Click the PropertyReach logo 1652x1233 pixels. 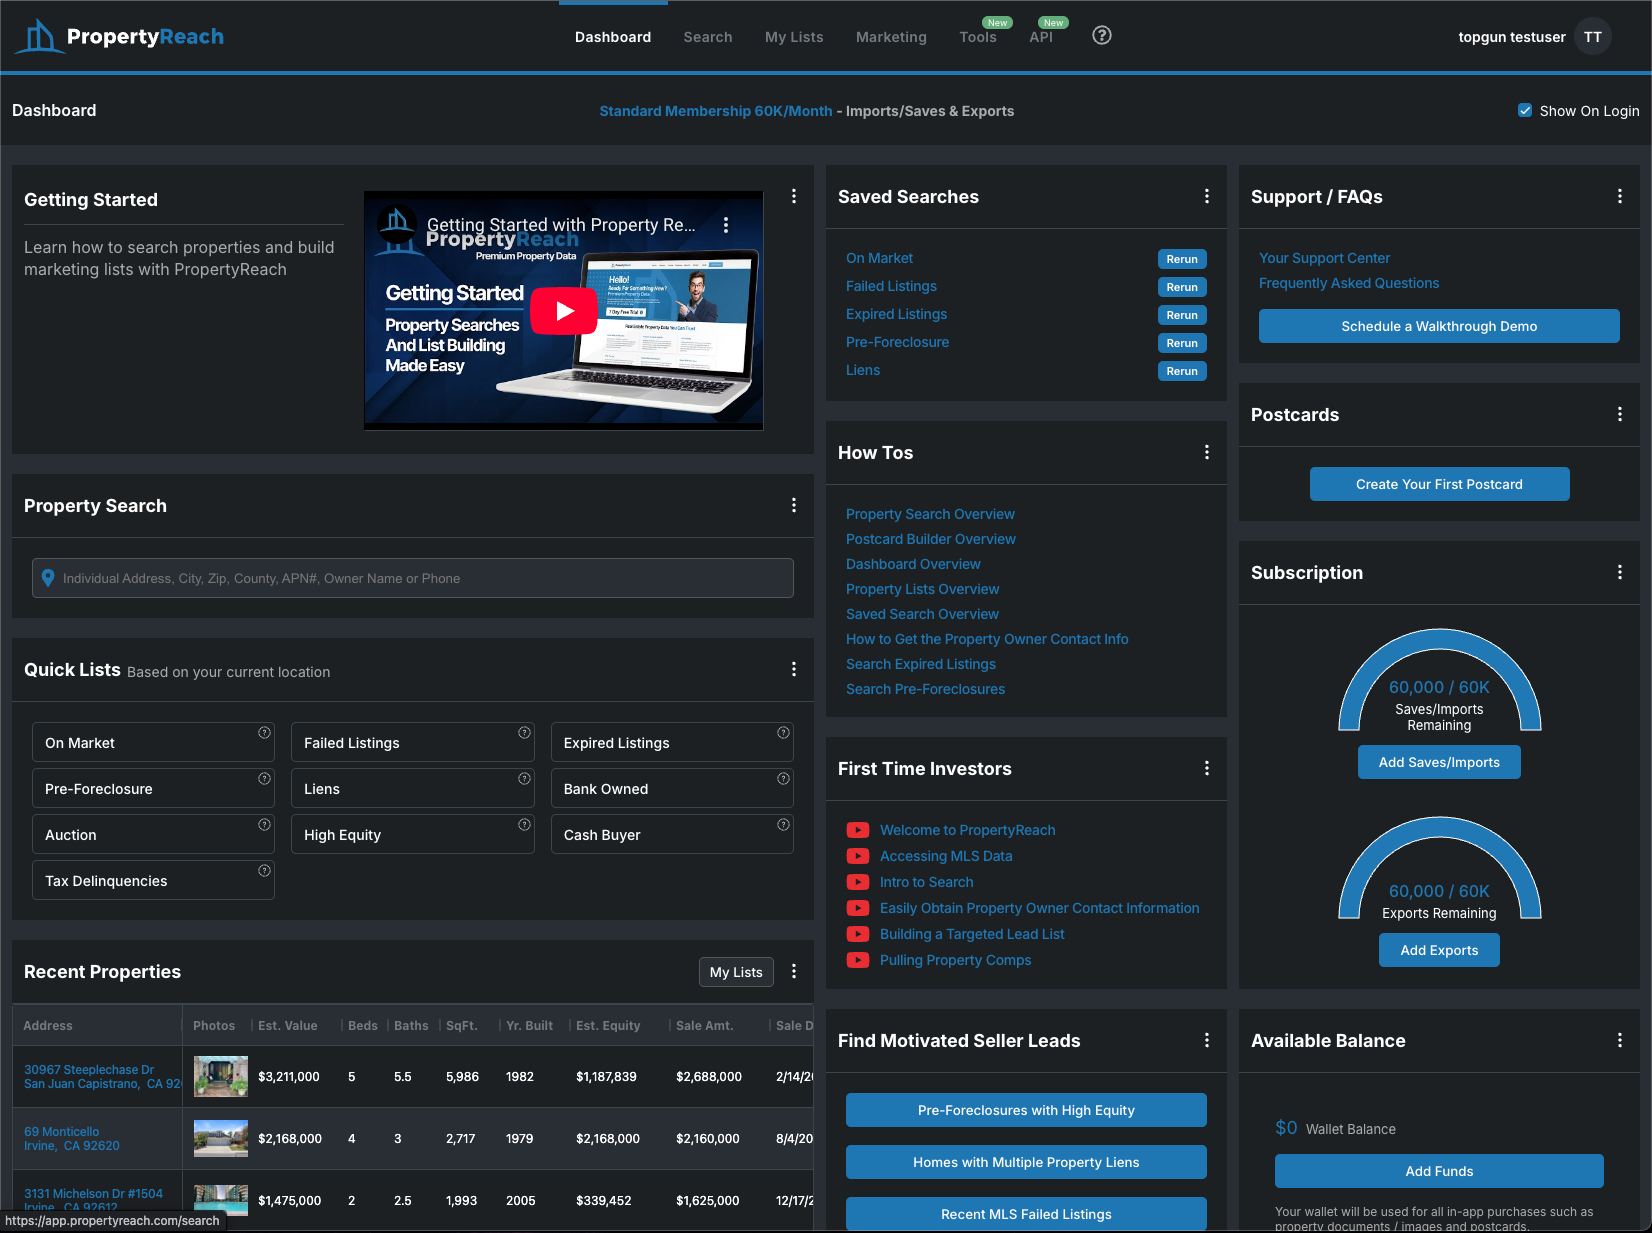click(x=120, y=37)
